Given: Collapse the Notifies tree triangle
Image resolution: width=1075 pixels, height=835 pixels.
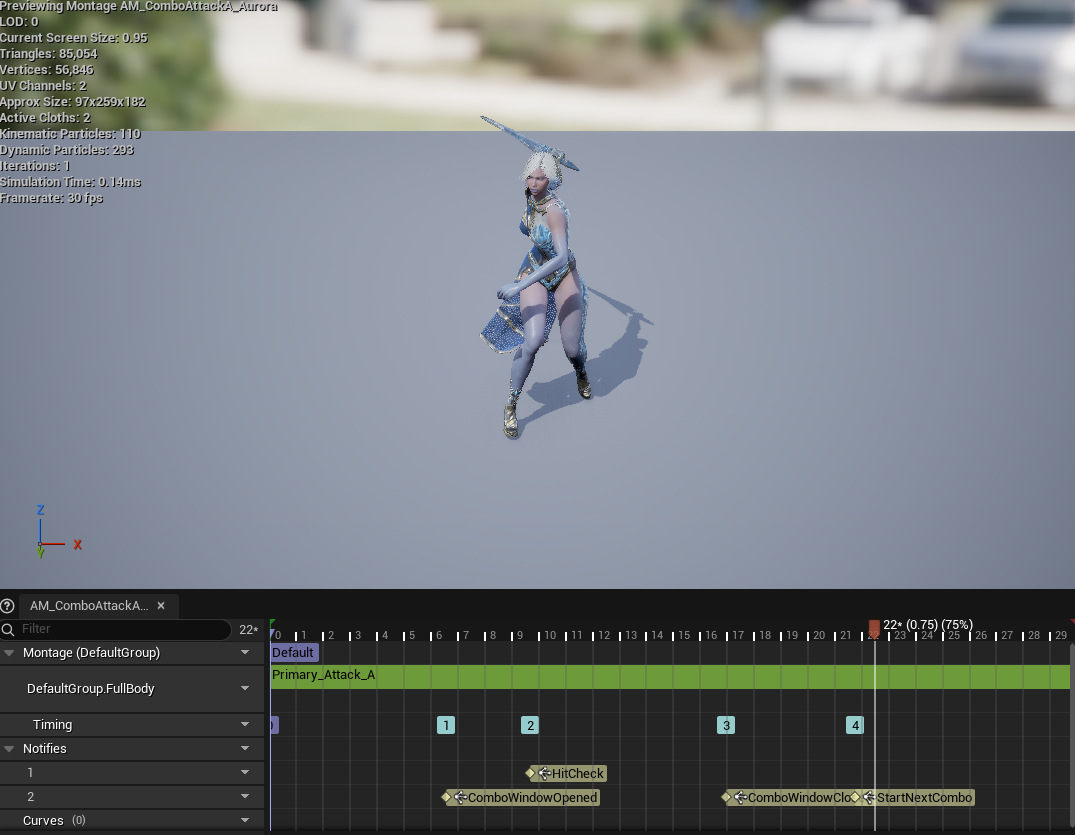Looking at the screenshot, I should [10, 749].
